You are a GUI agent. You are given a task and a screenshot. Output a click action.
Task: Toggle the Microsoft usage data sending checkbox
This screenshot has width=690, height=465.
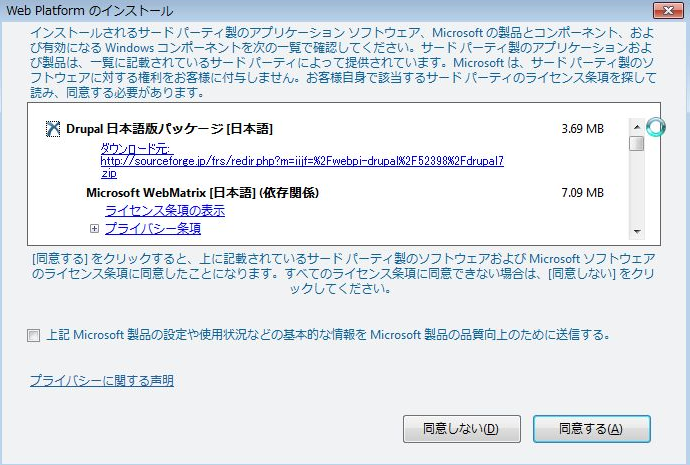(x=35, y=335)
